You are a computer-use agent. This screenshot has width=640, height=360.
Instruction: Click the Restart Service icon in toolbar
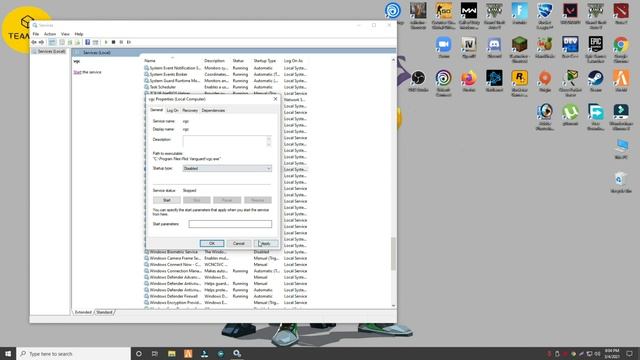pos(129,42)
